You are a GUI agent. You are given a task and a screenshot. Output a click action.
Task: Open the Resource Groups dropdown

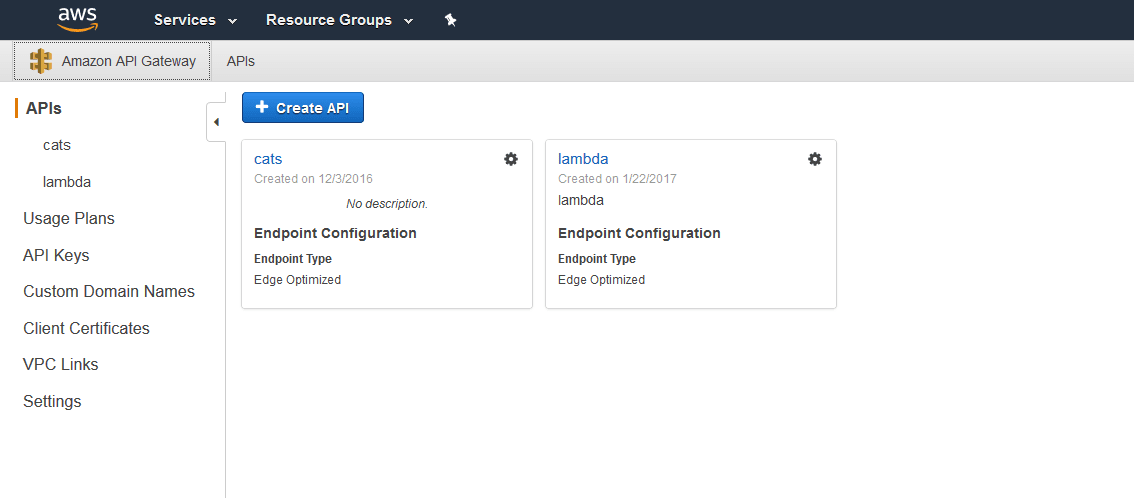[339, 20]
